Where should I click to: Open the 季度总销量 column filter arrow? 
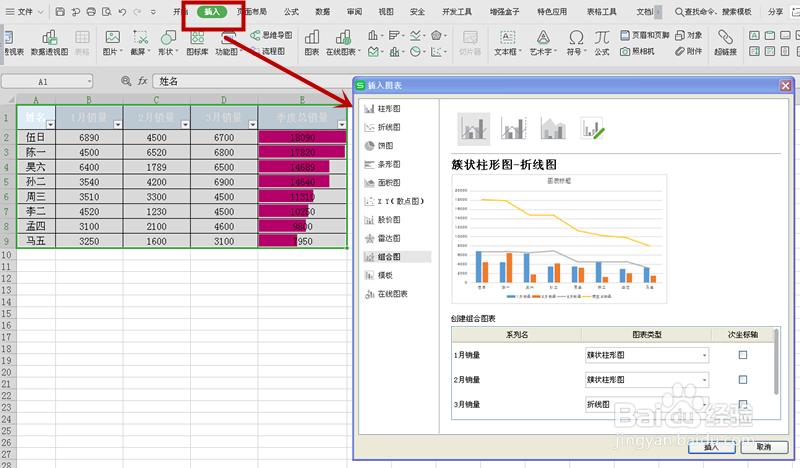pos(342,125)
